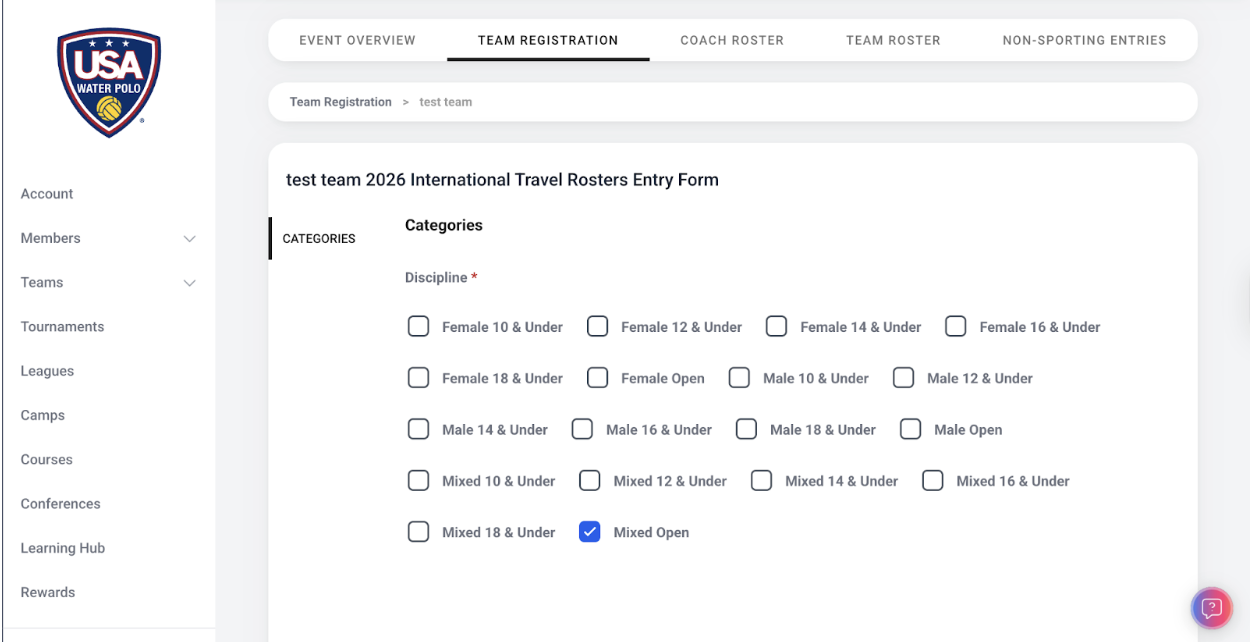Switch to the Event Overview tab
1250x642 pixels.
pyautogui.click(x=357, y=41)
